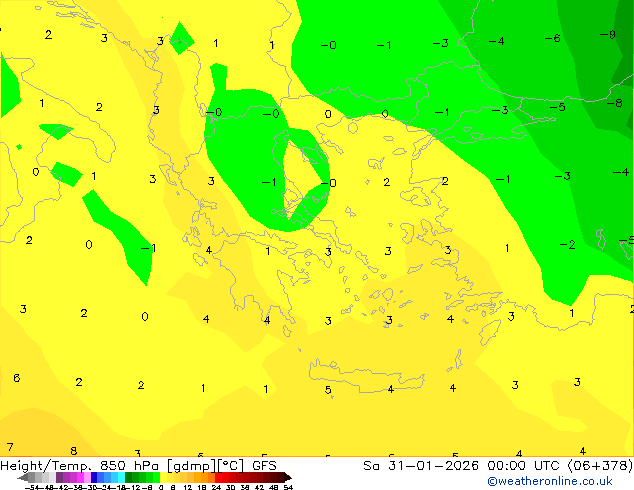Pick the dark blue swatch at scale label -30
Image resolution: width=634 pixels, height=490 pixels.
tap(94, 477)
